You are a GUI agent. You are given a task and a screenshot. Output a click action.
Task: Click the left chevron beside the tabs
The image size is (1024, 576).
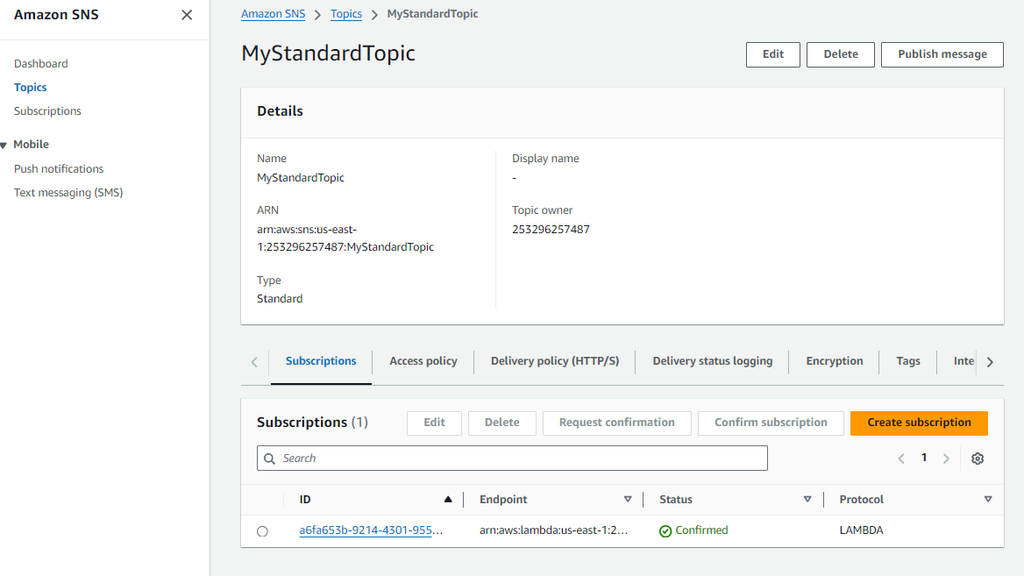pos(254,361)
